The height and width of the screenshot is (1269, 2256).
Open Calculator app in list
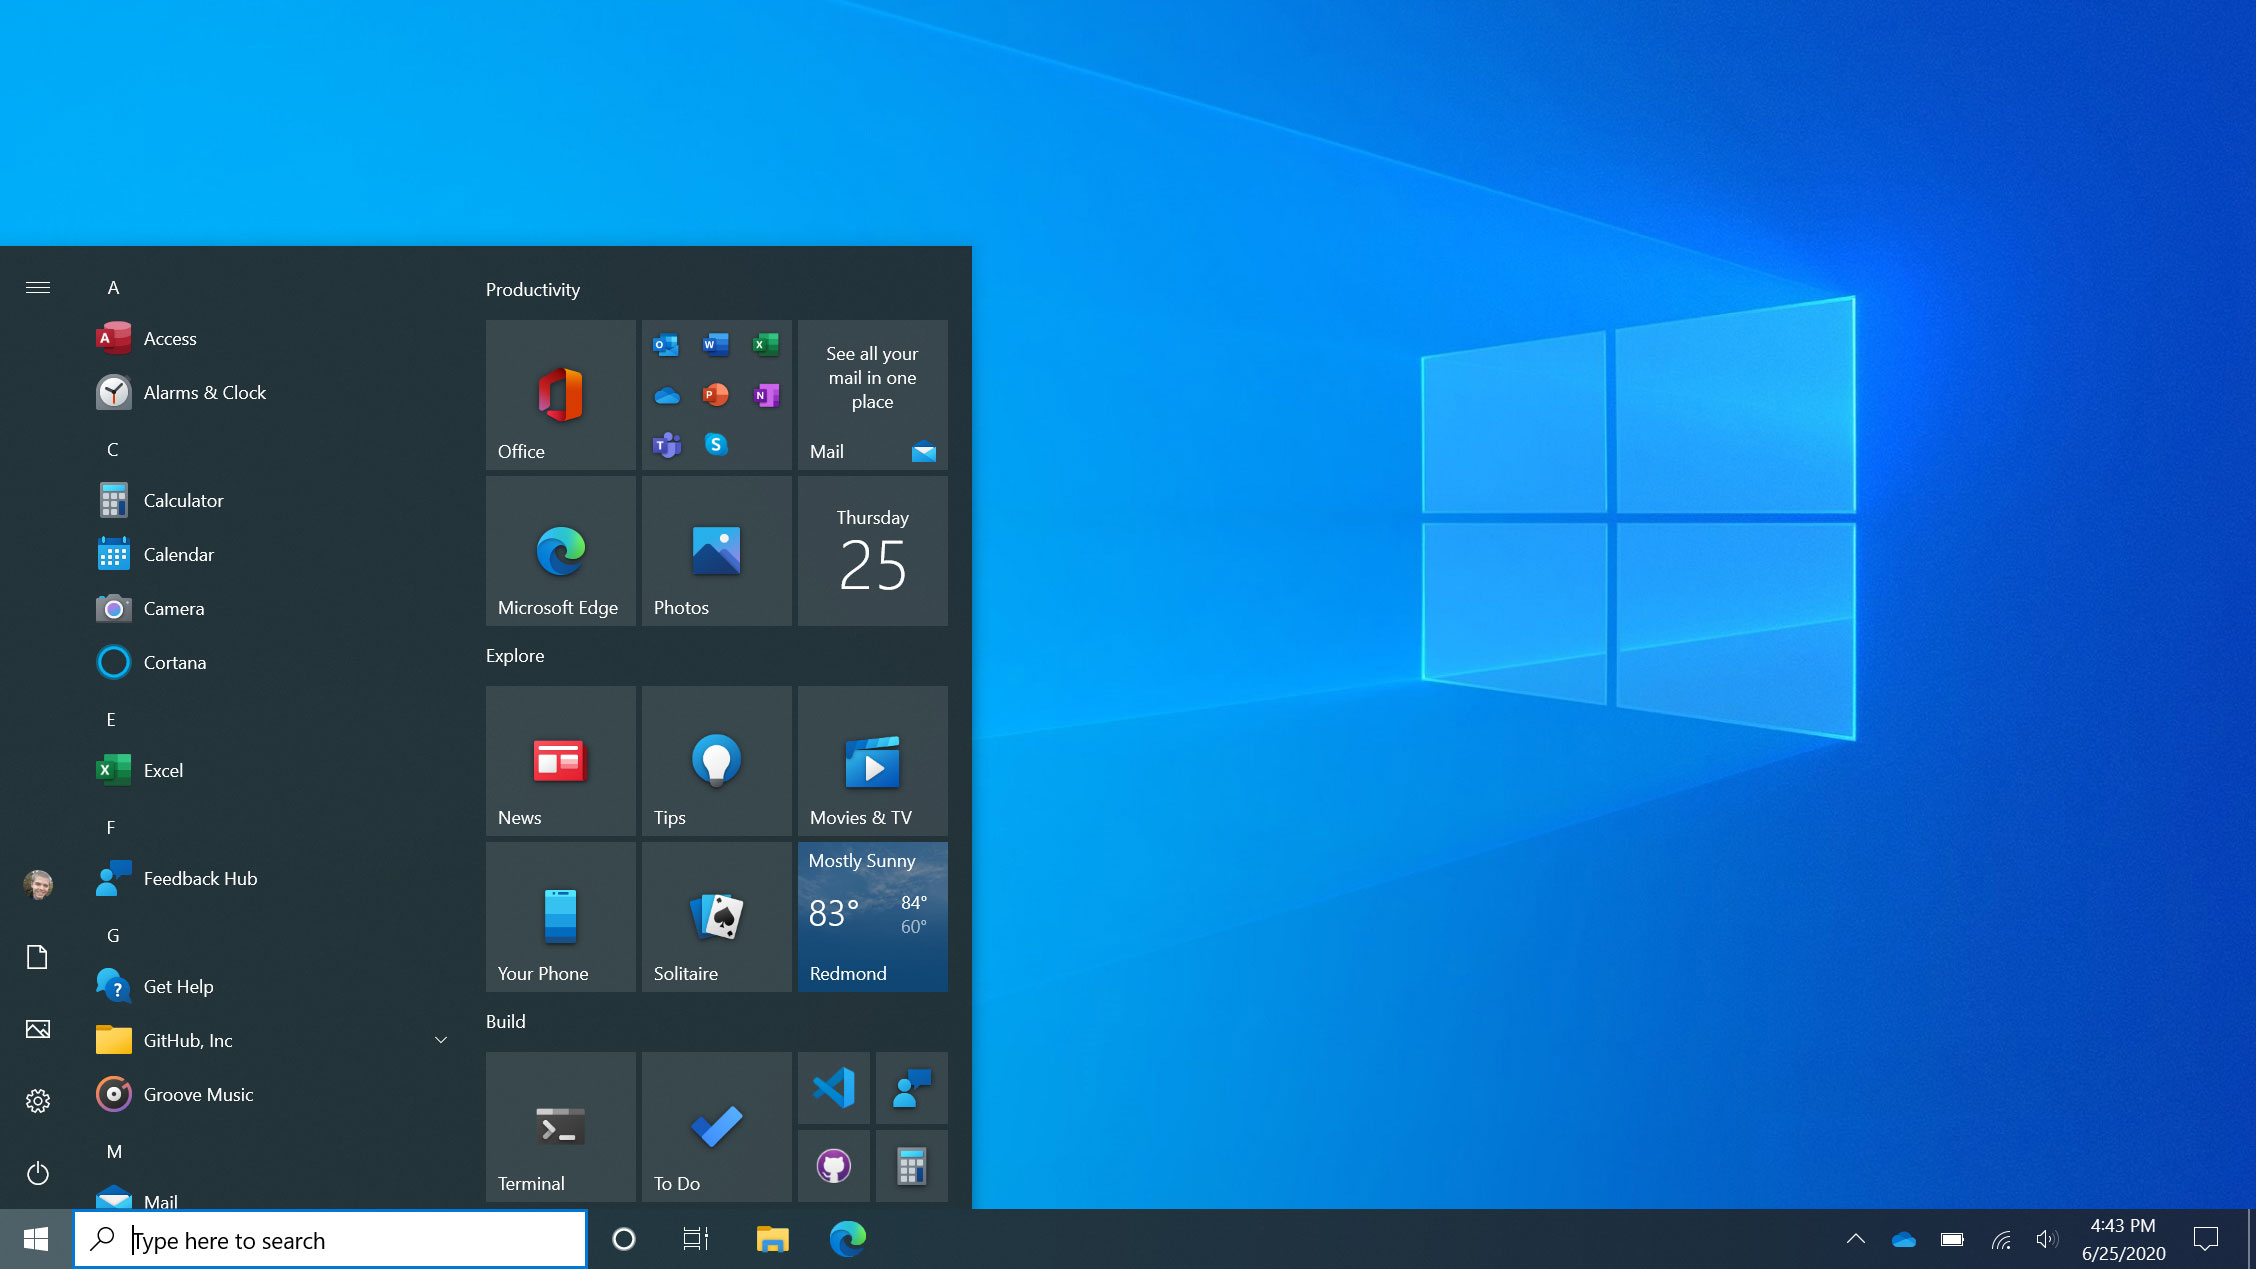(183, 499)
